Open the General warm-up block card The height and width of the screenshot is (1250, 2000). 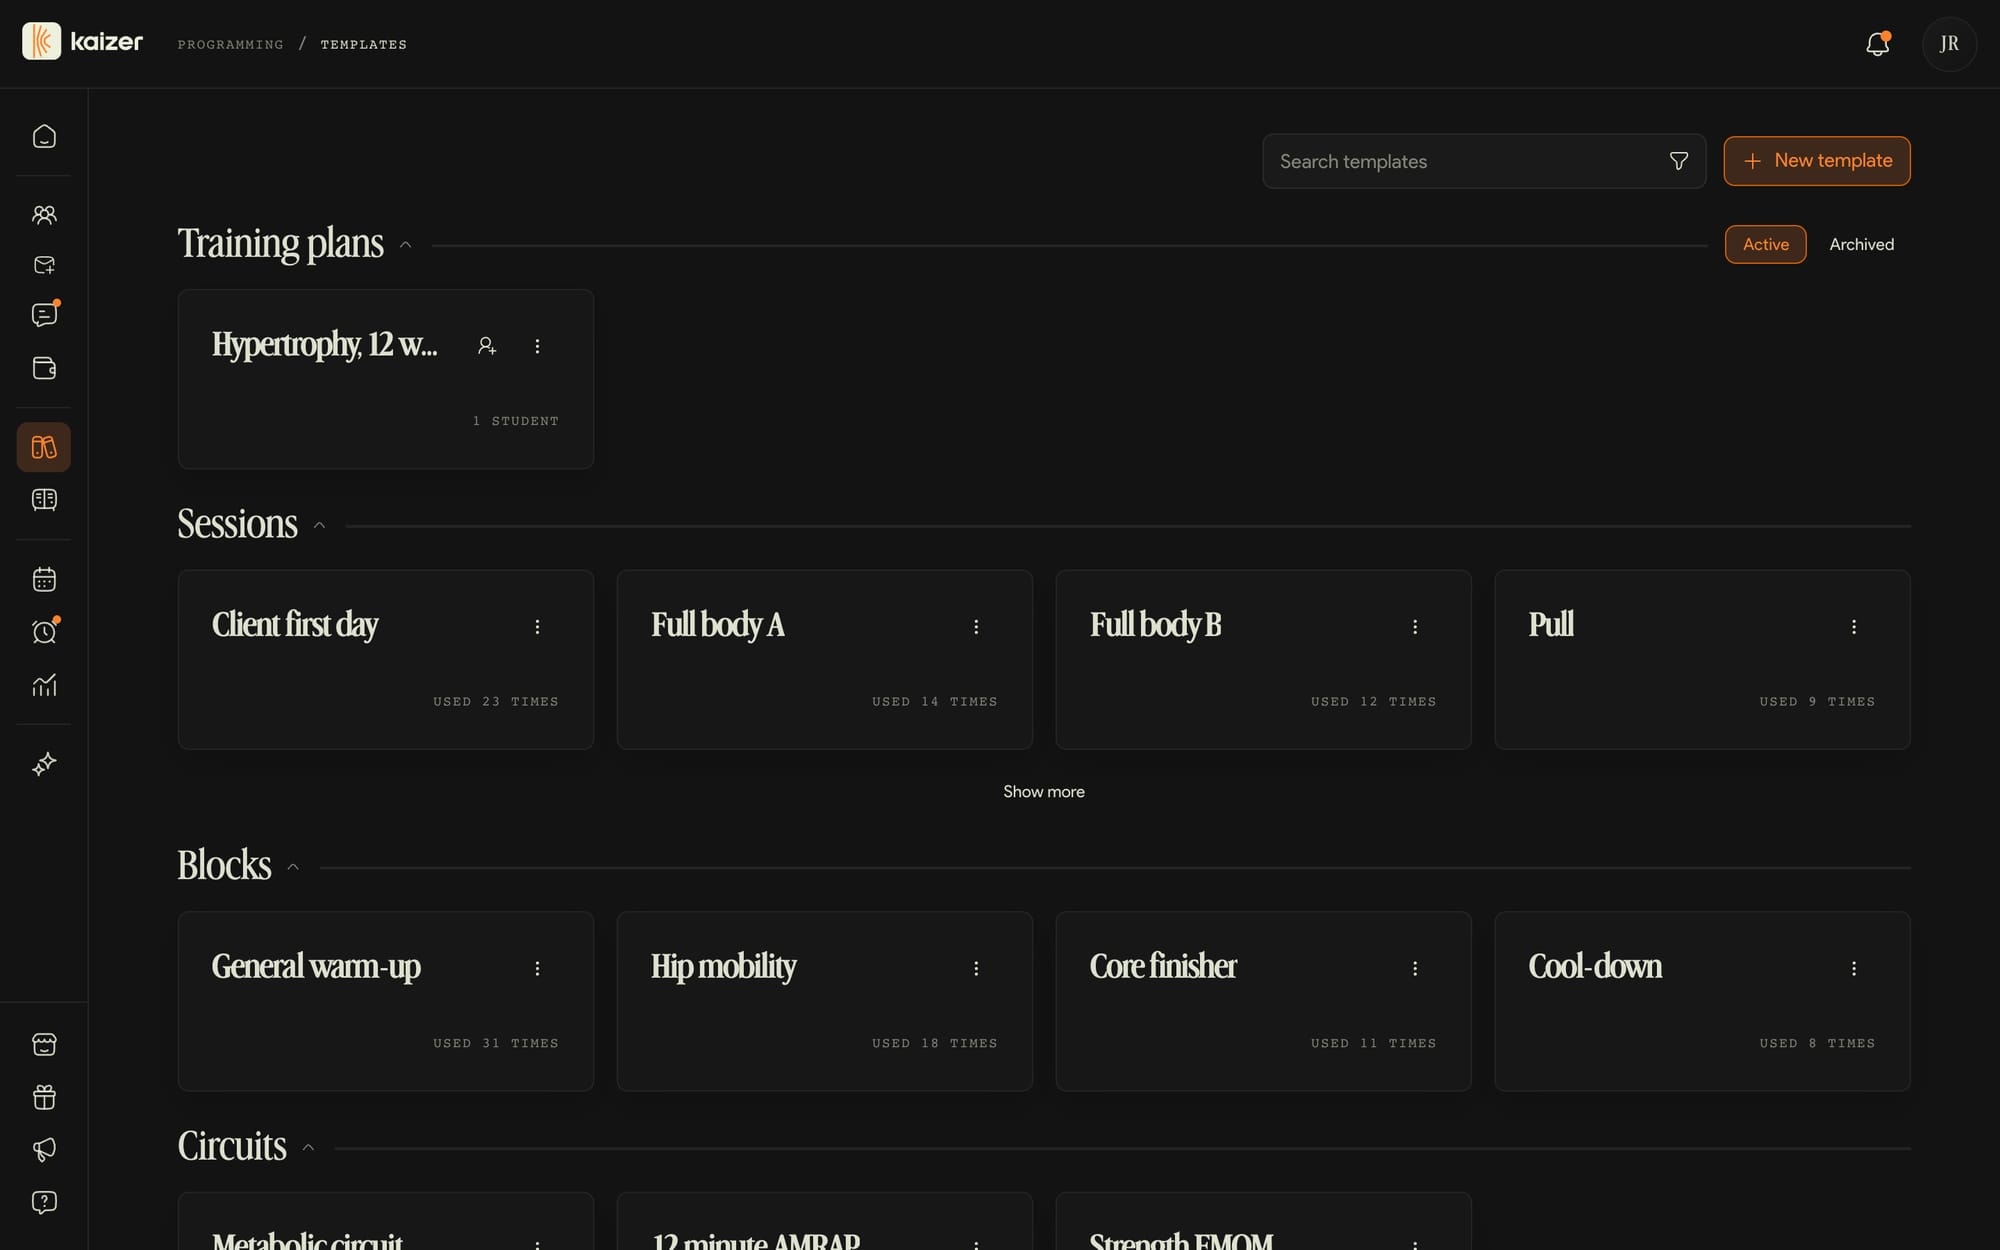[x=386, y=1001]
